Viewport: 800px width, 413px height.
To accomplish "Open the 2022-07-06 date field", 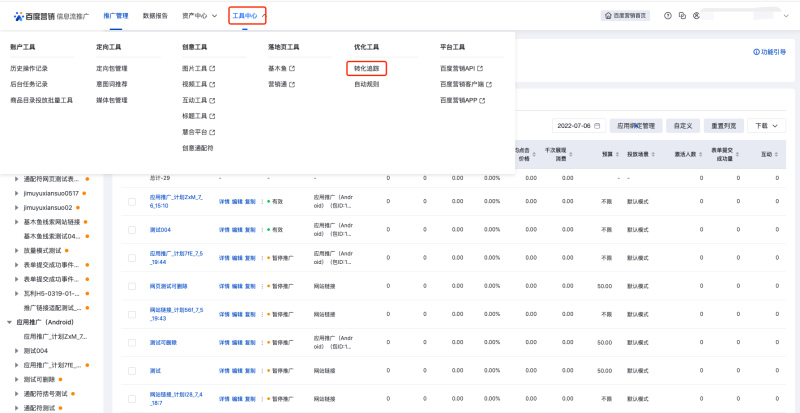I will point(579,126).
